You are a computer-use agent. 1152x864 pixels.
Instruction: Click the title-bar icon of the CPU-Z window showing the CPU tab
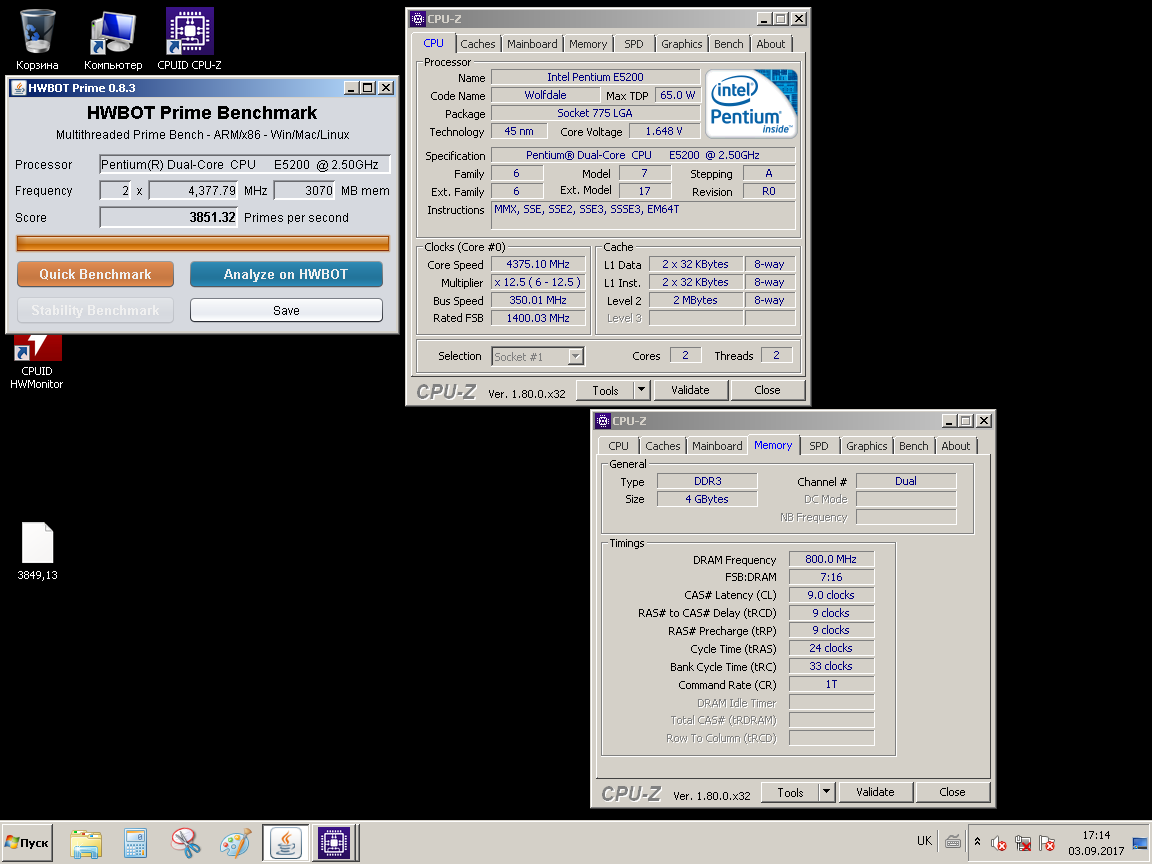[418, 19]
